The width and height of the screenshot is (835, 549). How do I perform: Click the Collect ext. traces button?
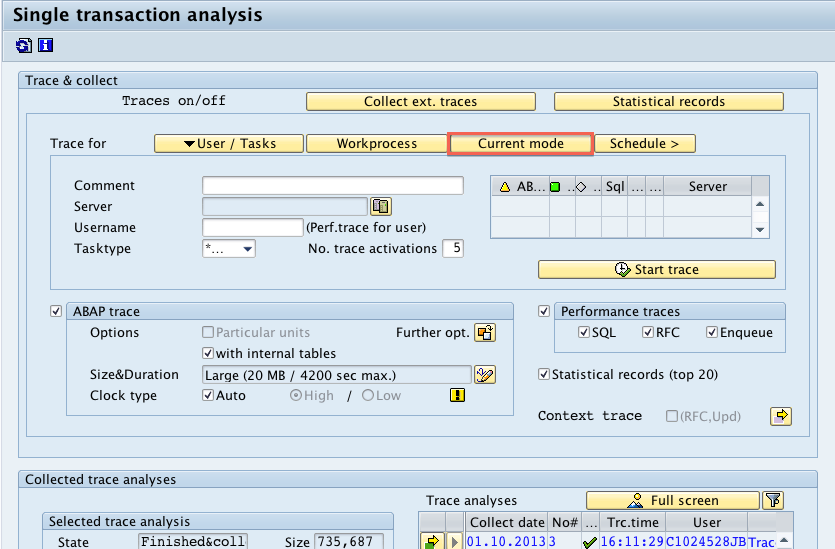point(421,101)
